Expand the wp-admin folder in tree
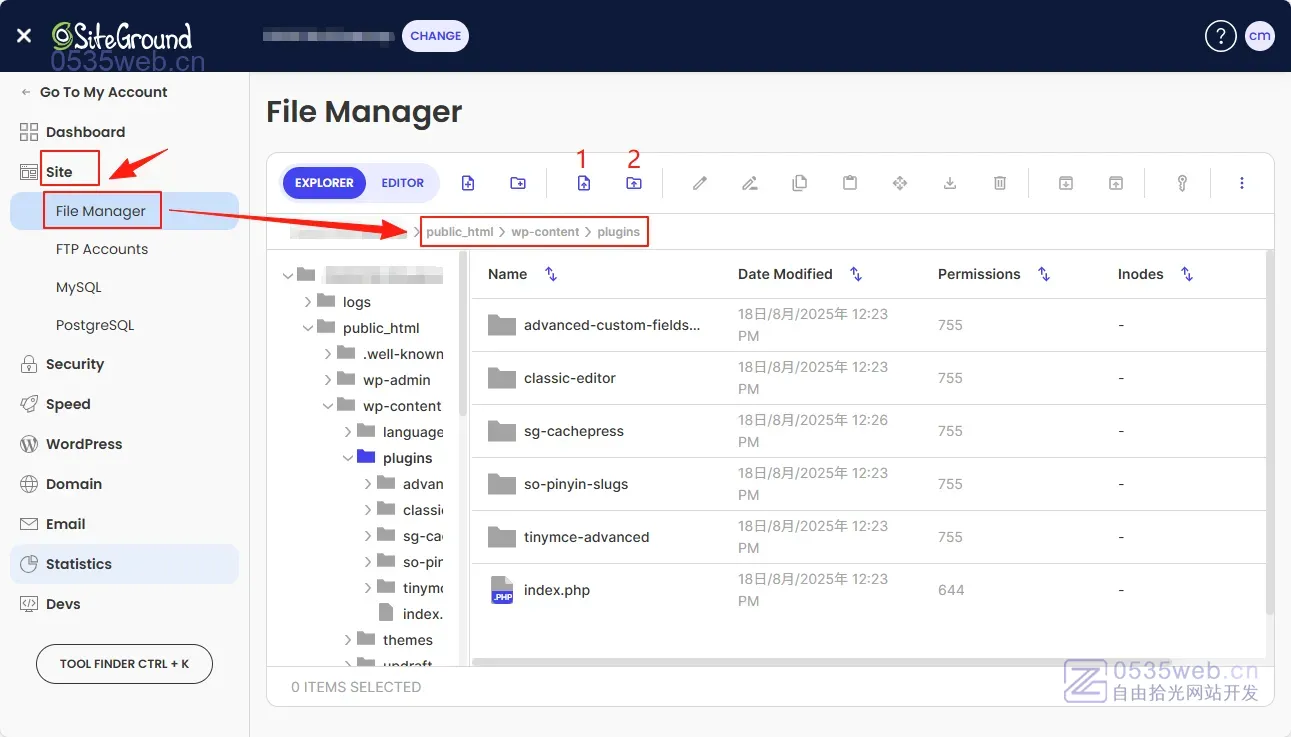1291x737 pixels. click(x=328, y=380)
